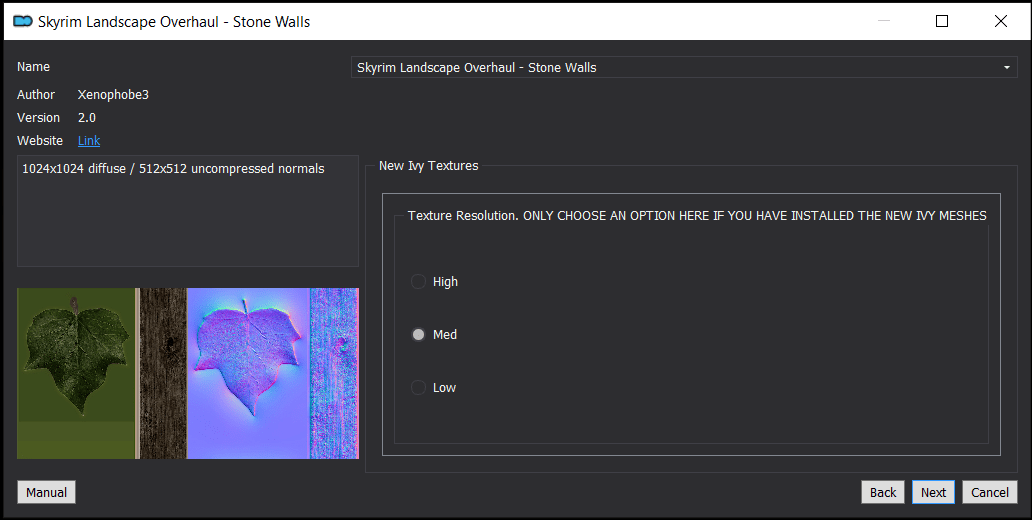1032x520 pixels.
Task: Click the Manual button
Action: click(46, 492)
